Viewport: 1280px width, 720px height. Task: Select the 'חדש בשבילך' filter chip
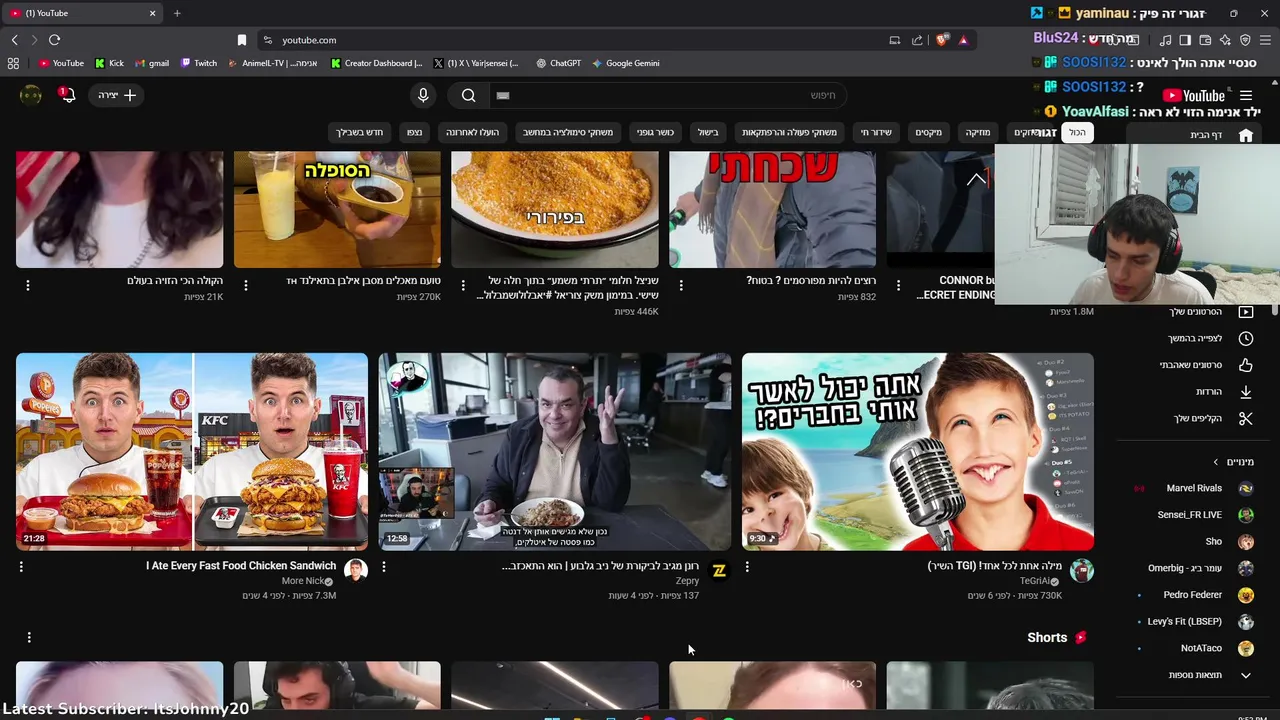(x=360, y=132)
